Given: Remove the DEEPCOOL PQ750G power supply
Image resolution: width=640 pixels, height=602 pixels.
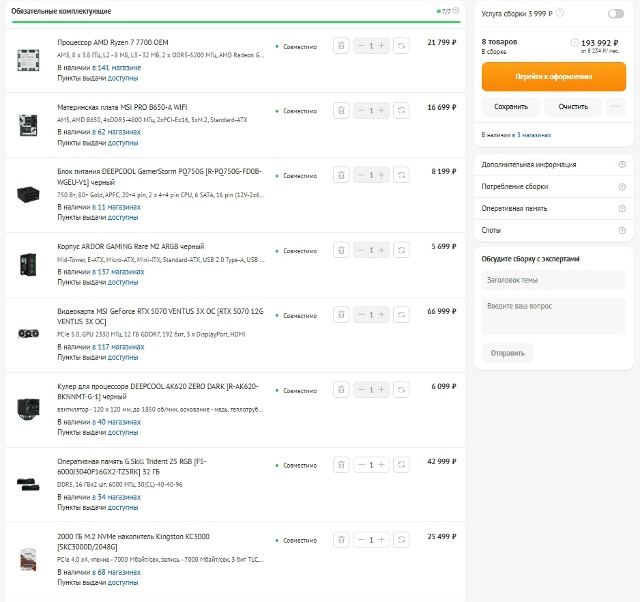Looking at the screenshot, I should 341,175.
